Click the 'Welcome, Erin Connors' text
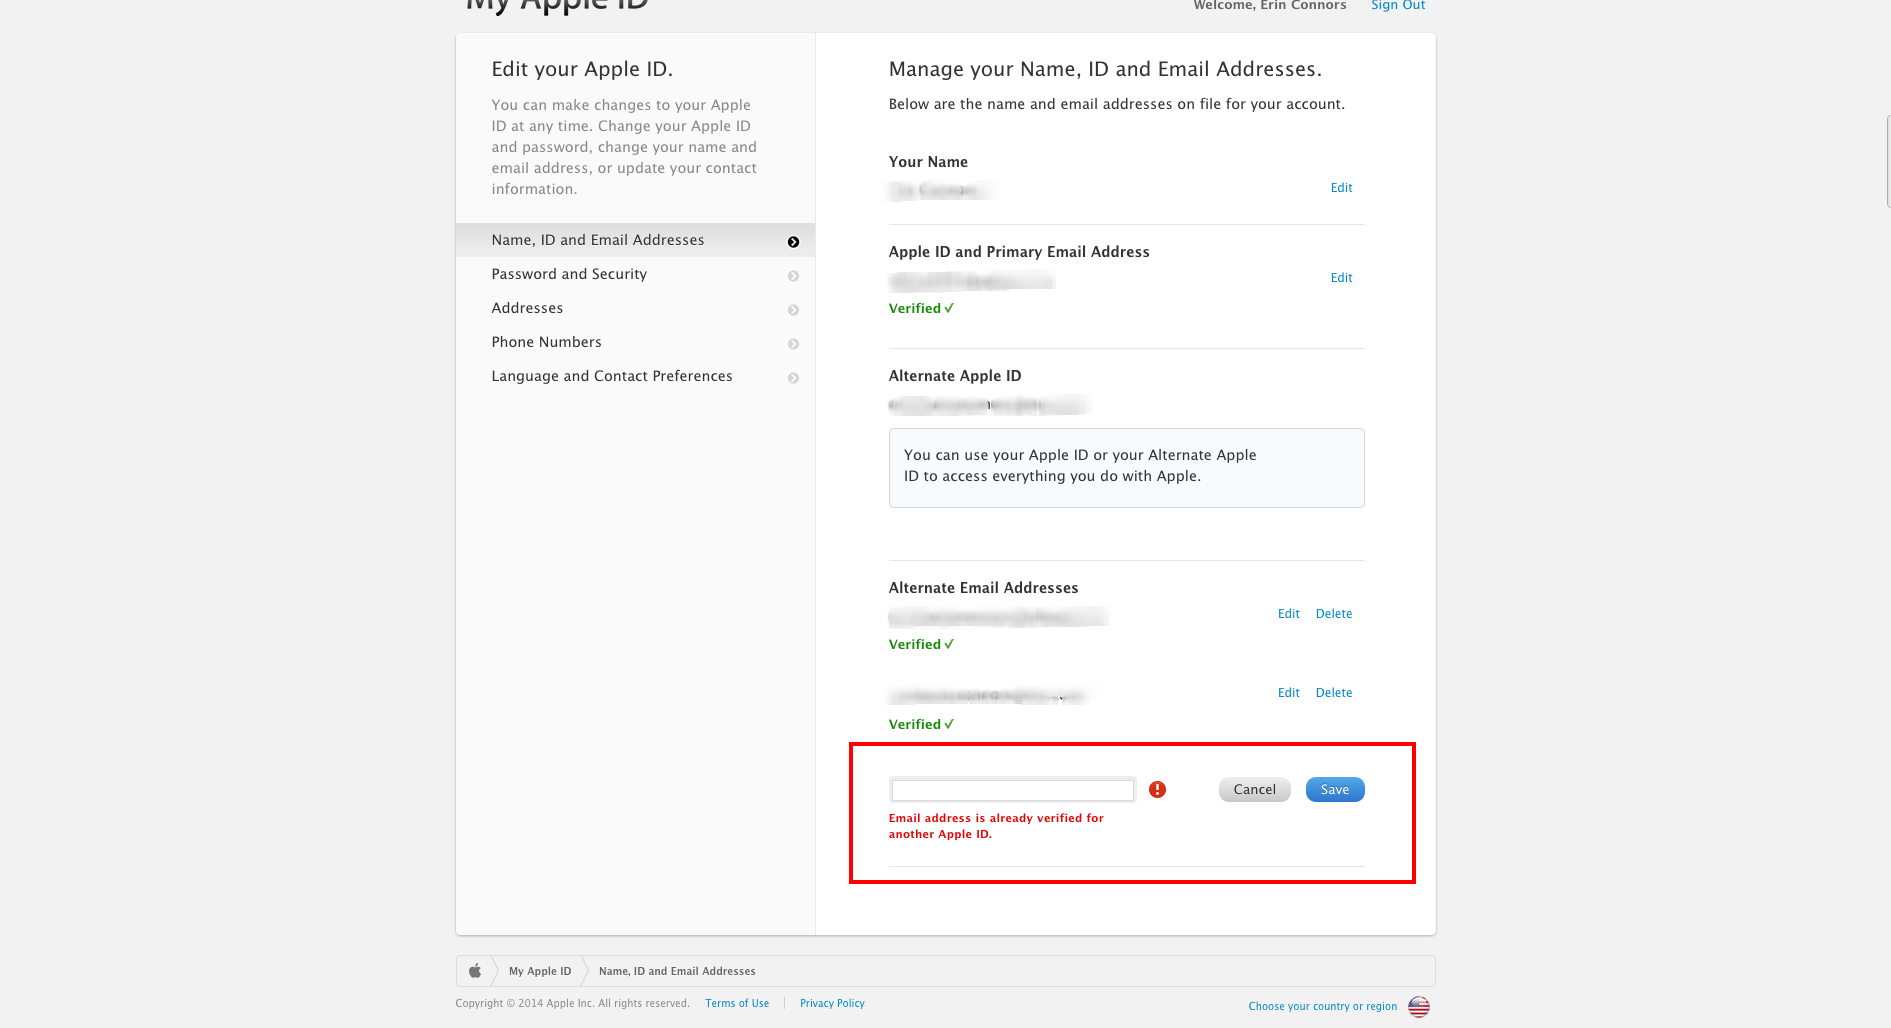 (x=1270, y=5)
